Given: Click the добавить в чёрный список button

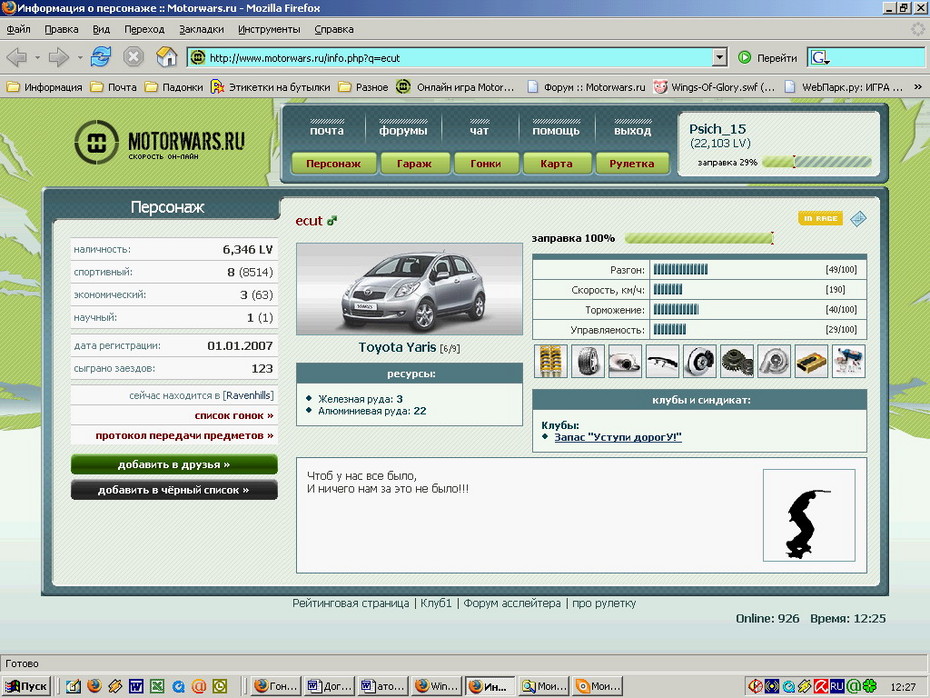Looking at the screenshot, I should coord(174,490).
